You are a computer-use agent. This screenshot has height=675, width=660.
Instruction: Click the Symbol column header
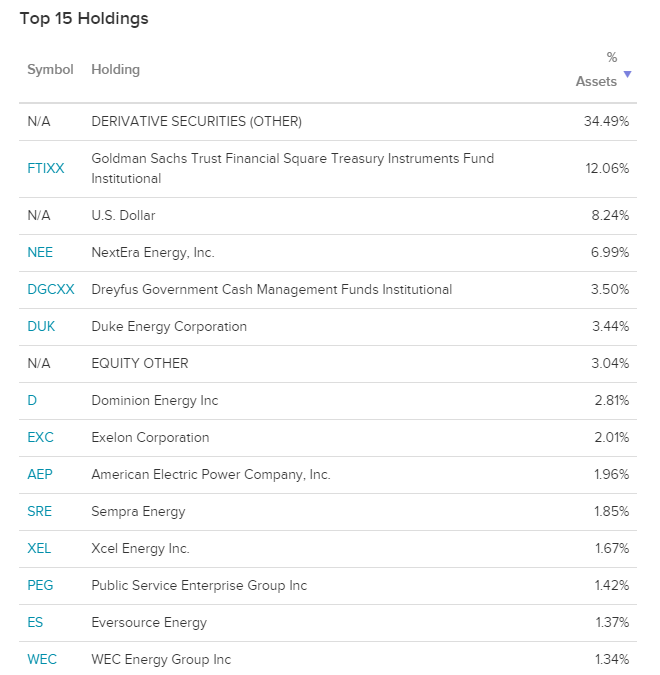[x=50, y=69]
